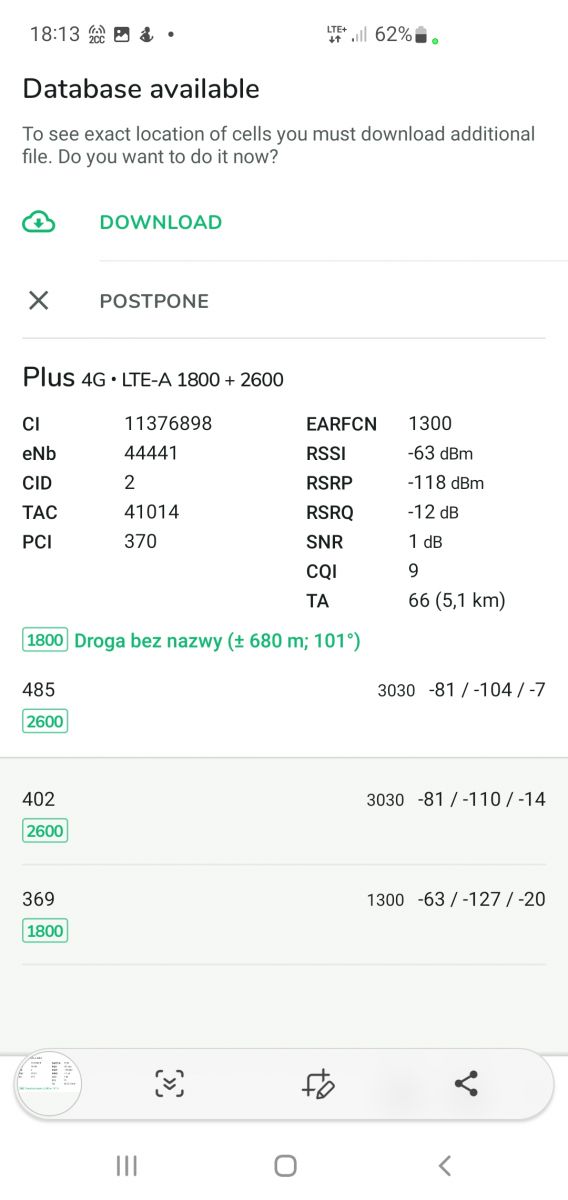This screenshot has width=568, height=1200.
Task: Open the screenshot preview thumbnail
Action: tap(48, 1084)
